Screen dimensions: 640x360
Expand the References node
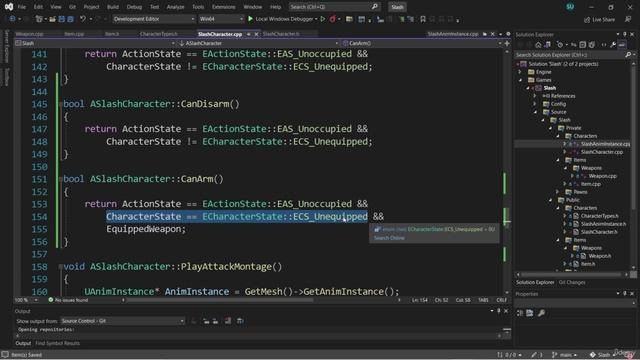(535, 96)
